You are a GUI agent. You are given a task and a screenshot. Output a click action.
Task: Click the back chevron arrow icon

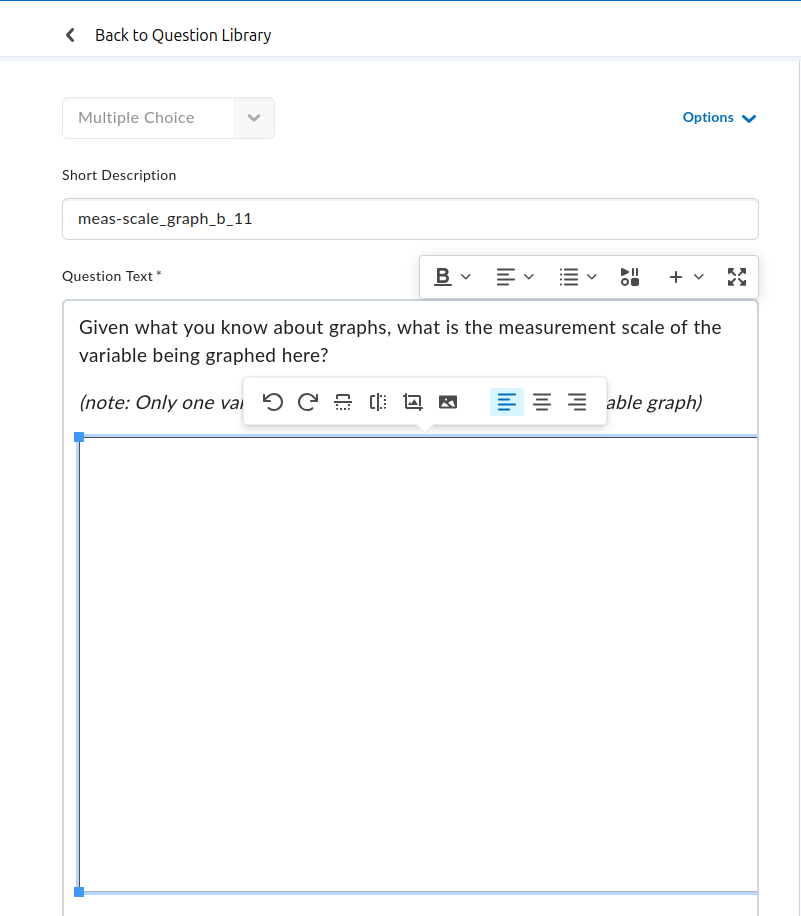click(x=70, y=35)
